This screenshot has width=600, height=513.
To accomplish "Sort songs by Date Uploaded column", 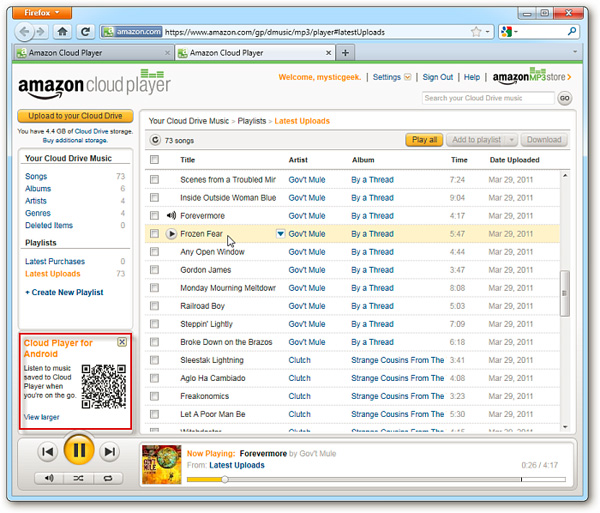I will [x=514, y=160].
